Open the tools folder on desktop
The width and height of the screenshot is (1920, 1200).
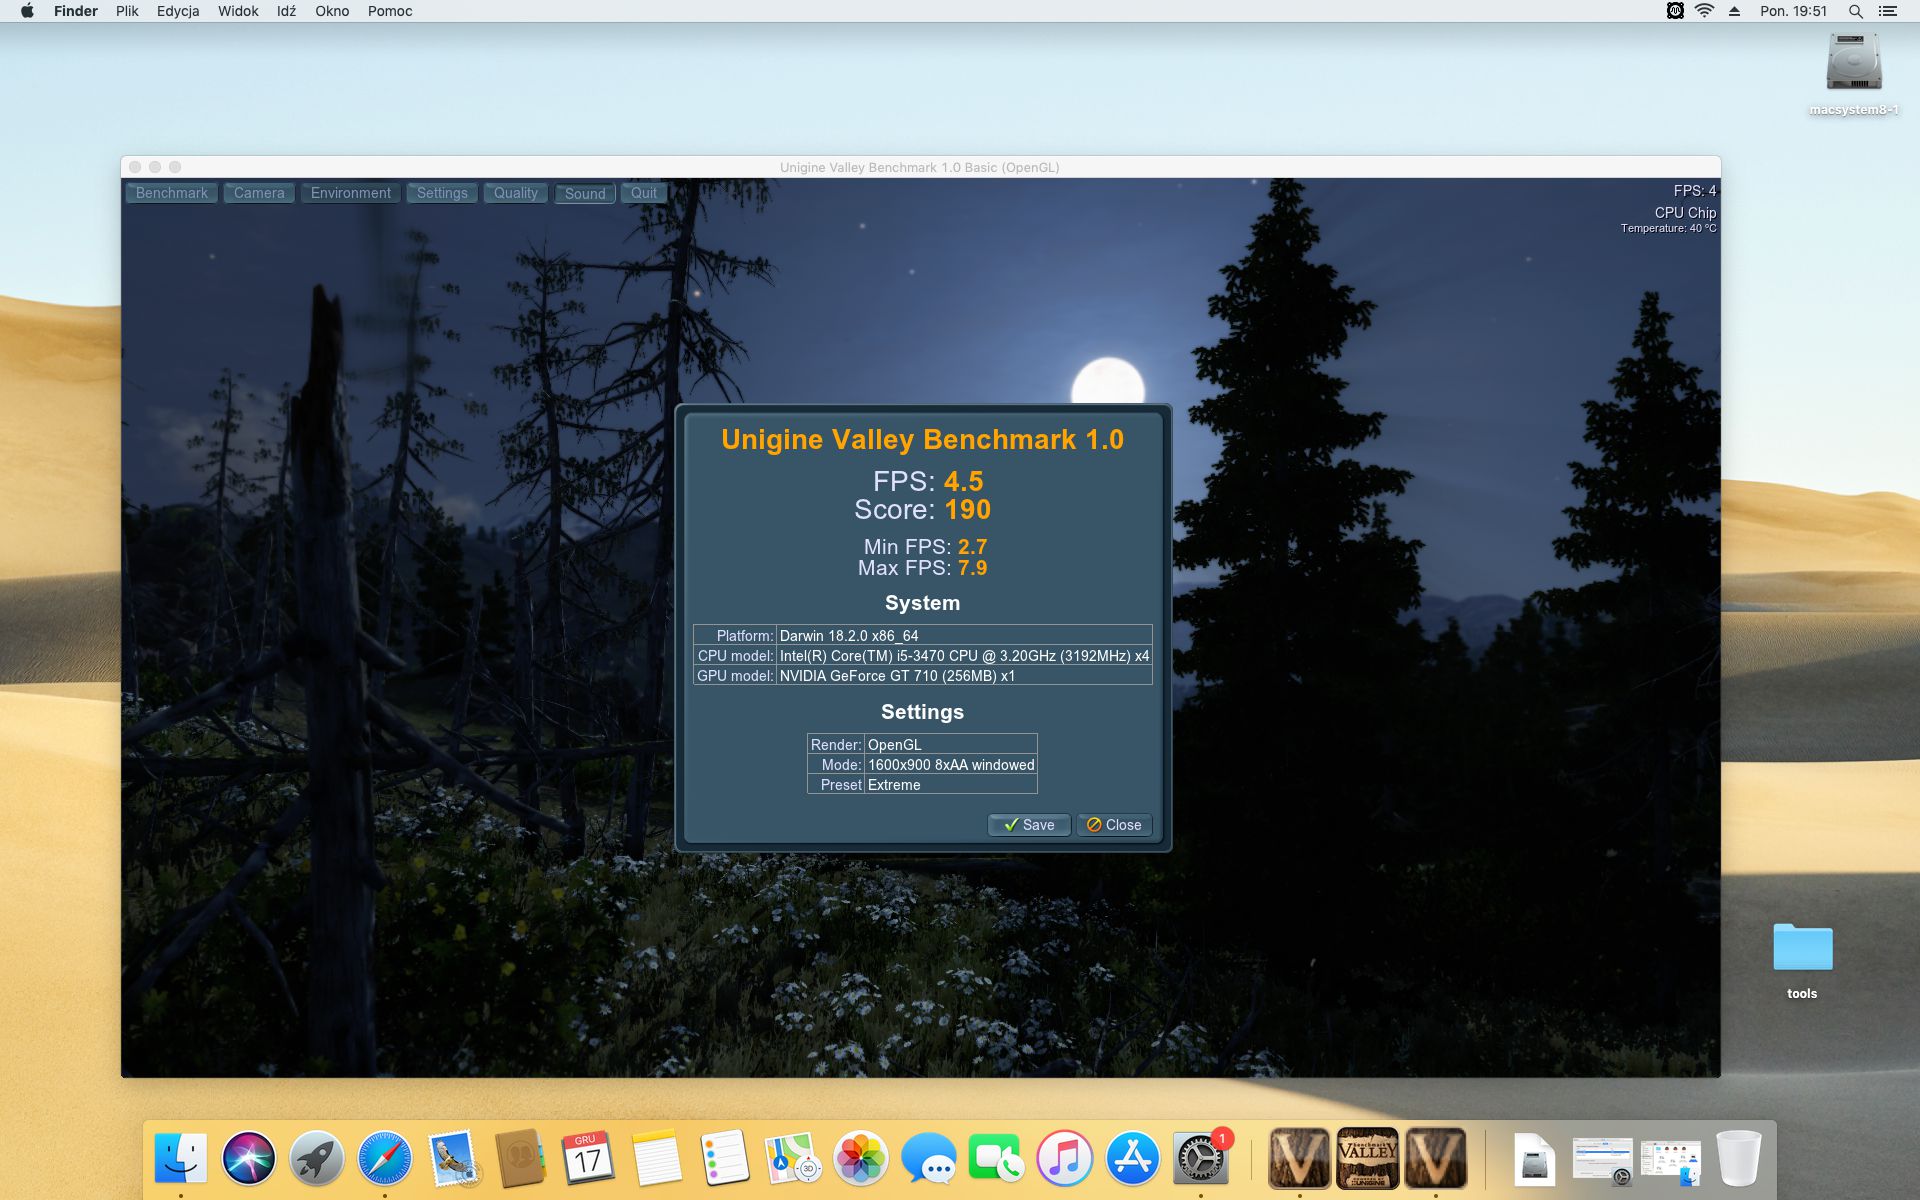[1802, 948]
